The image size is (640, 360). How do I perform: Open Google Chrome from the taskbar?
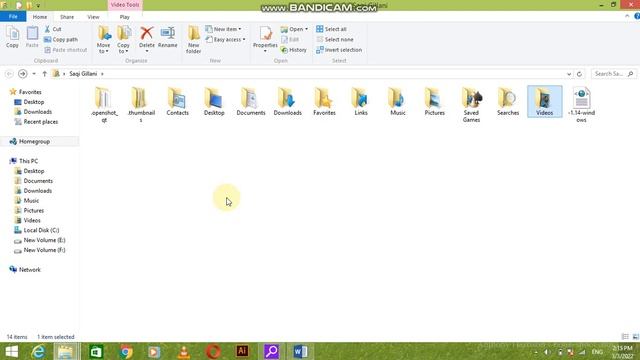[x=126, y=351]
